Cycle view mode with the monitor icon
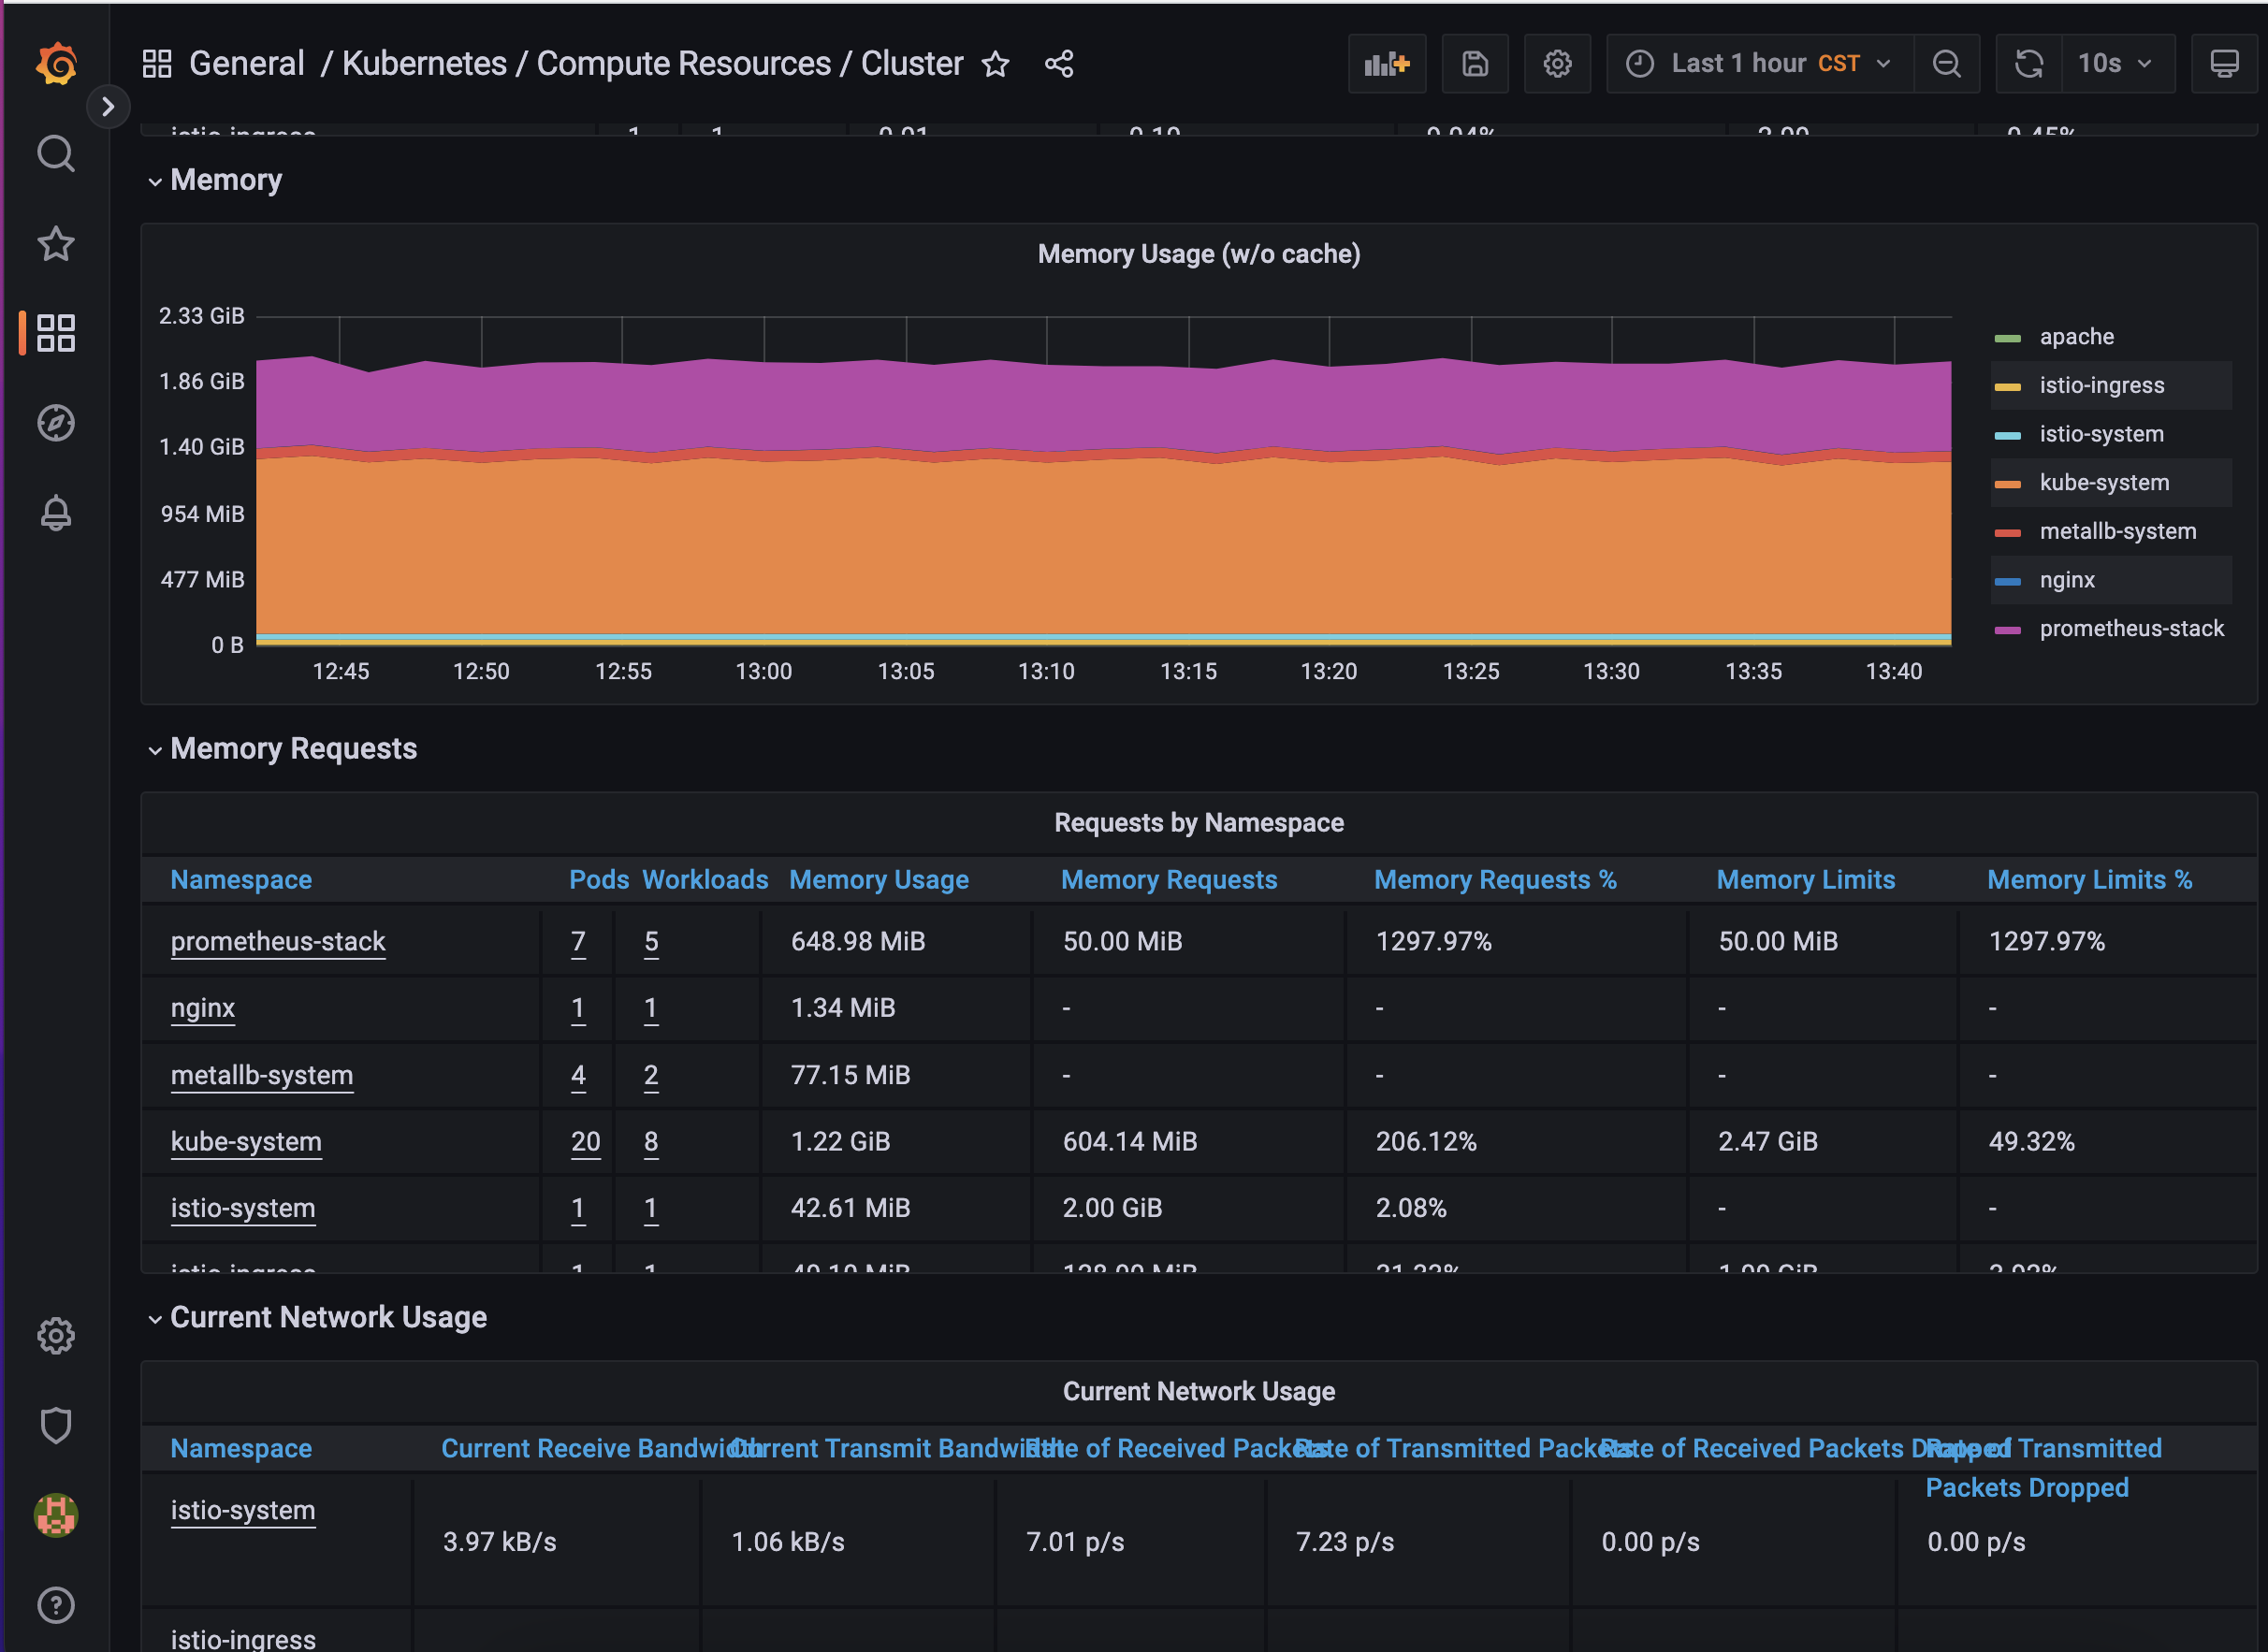This screenshot has width=2268, height=1652. (x=2224, y=64)
